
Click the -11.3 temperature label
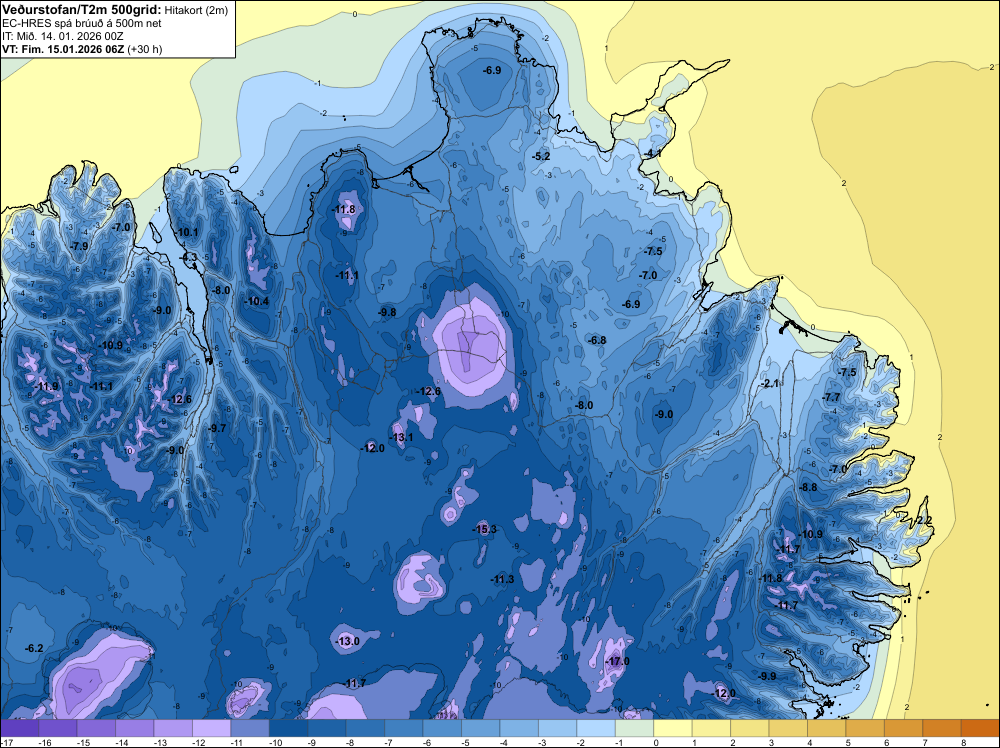pos(502,579)
